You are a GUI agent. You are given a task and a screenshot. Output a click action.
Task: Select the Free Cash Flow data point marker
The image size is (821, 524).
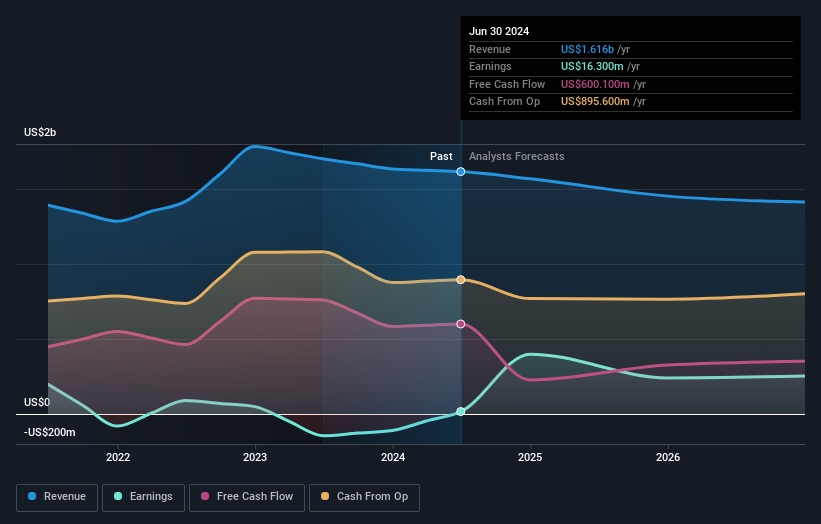coord(461,324)
